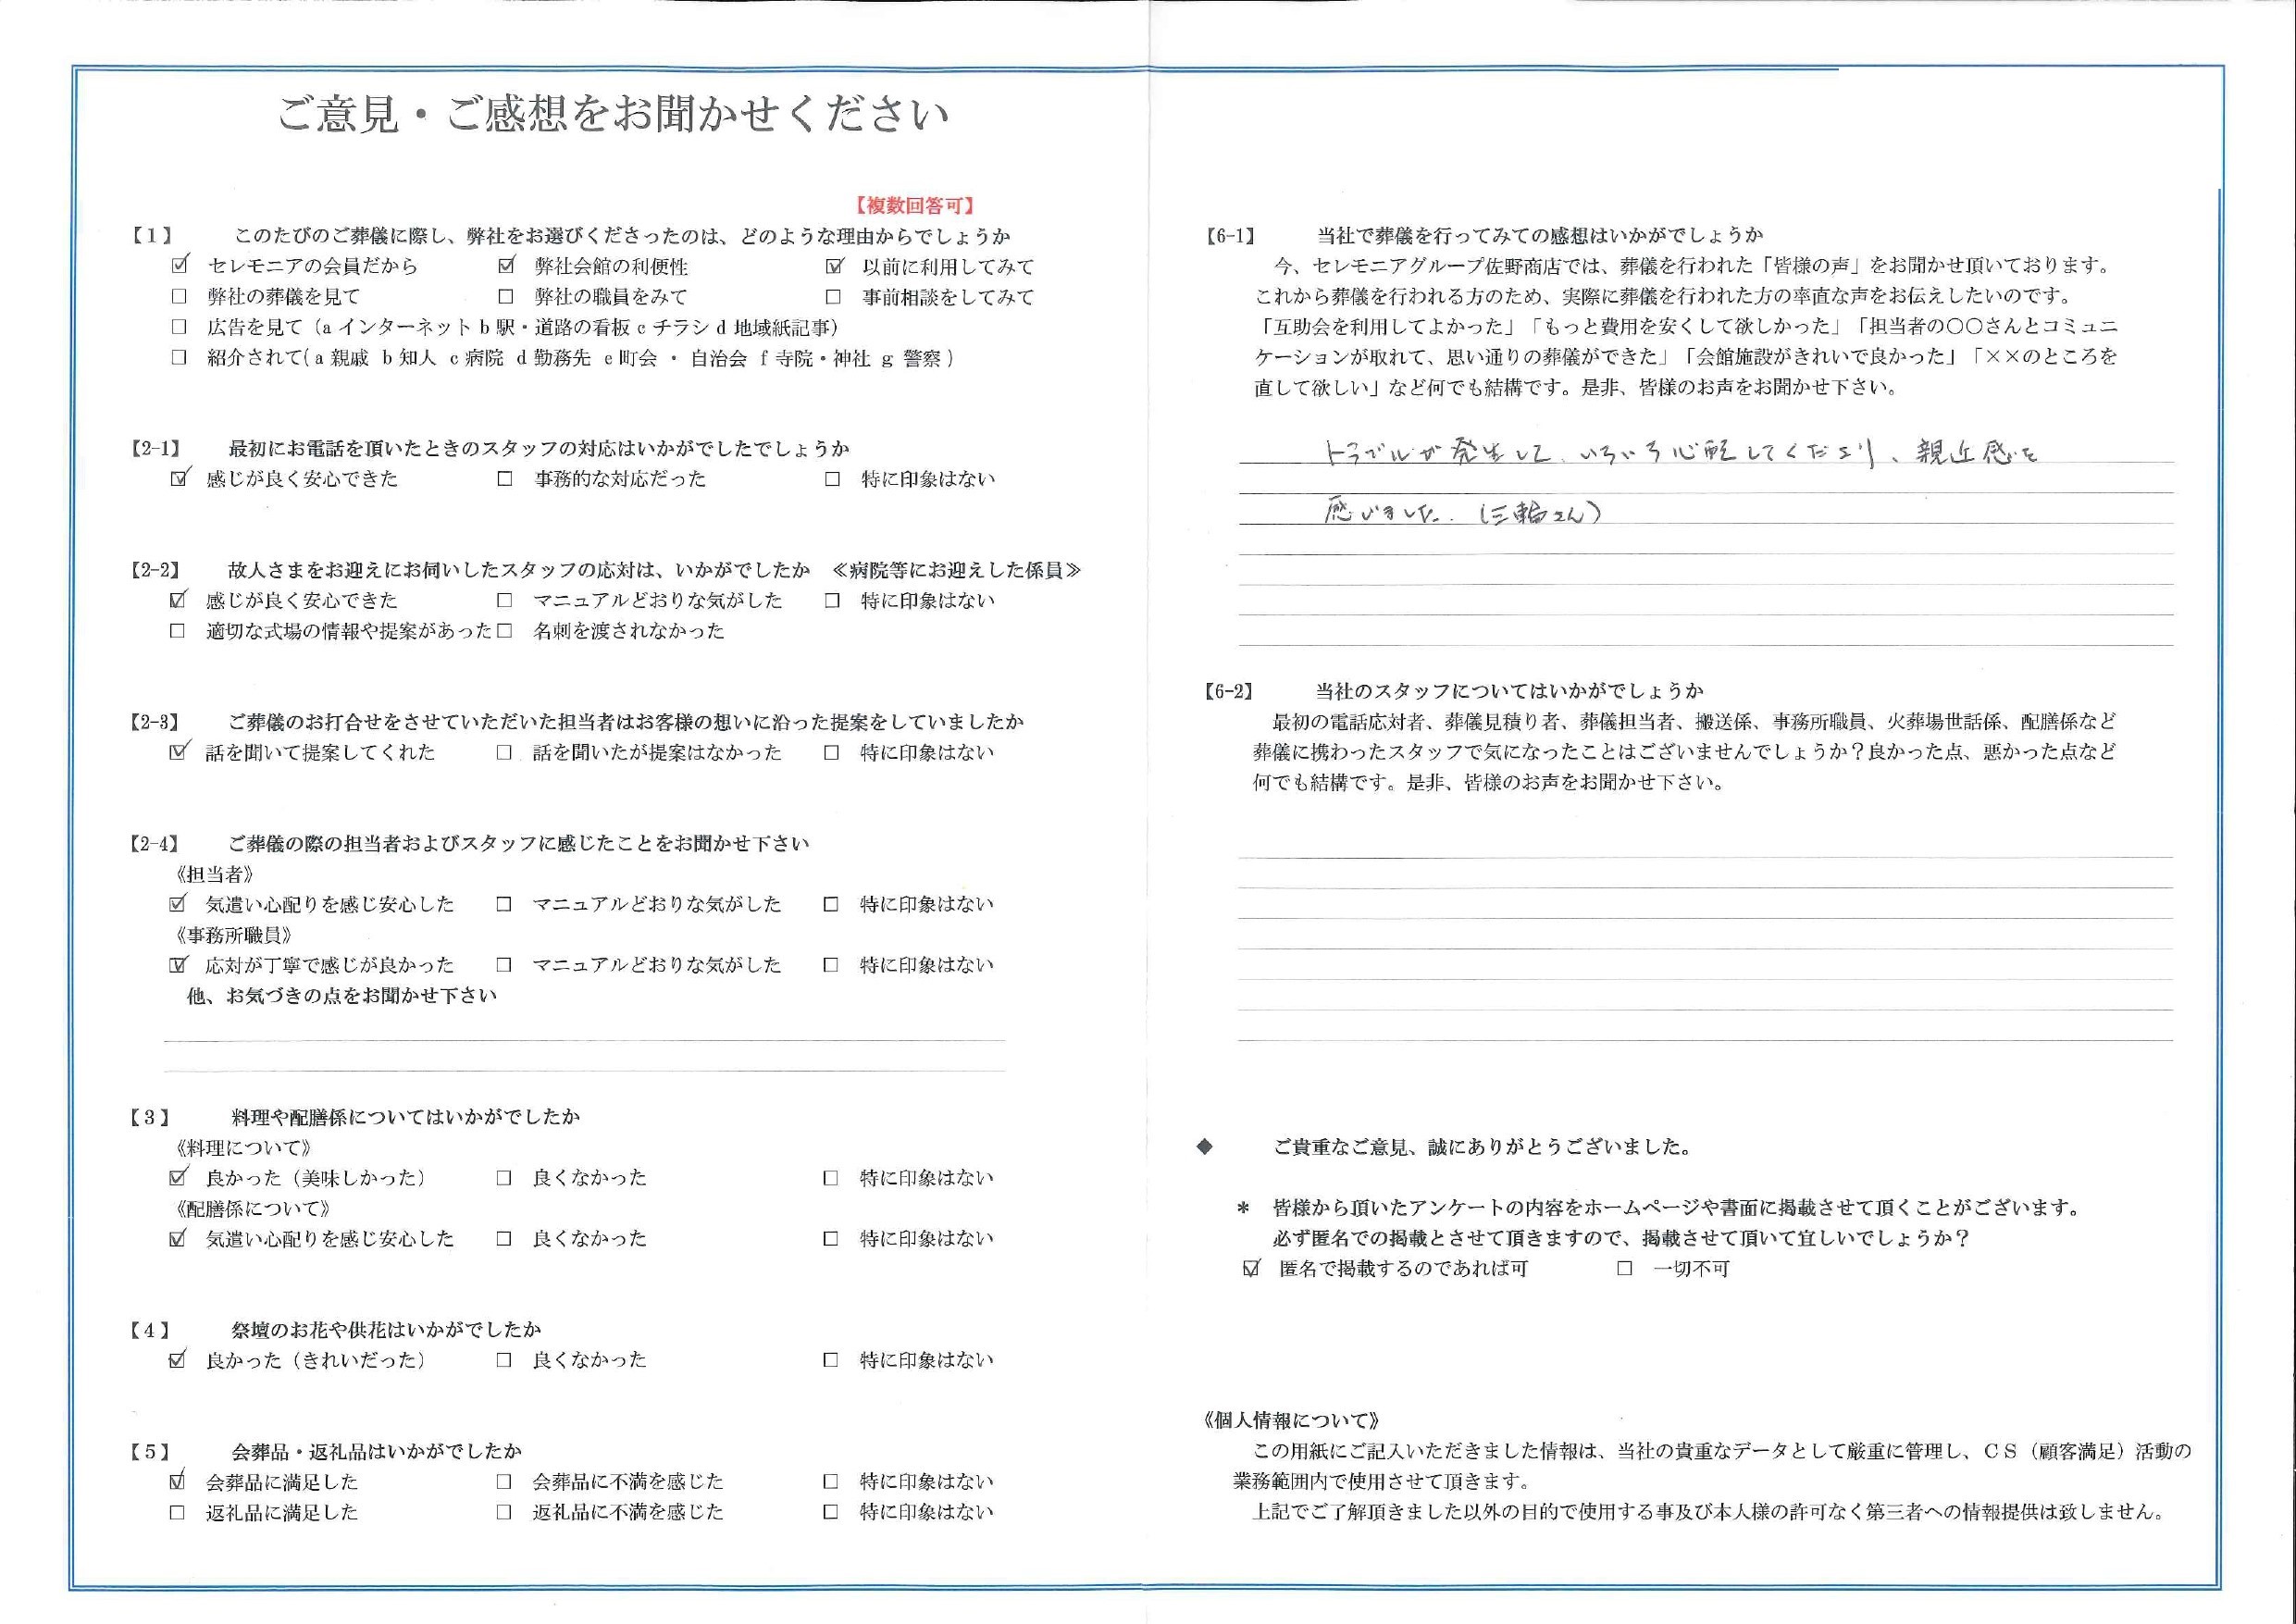
Task: Click the '《個人情報について》' heading
Action: click(1293, 1420)
